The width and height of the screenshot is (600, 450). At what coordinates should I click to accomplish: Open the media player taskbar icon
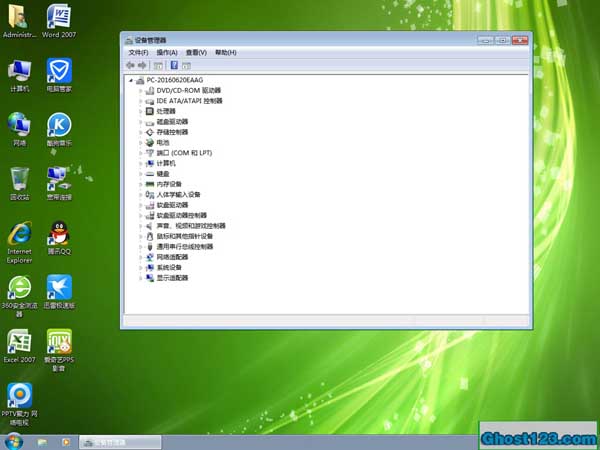66,442
